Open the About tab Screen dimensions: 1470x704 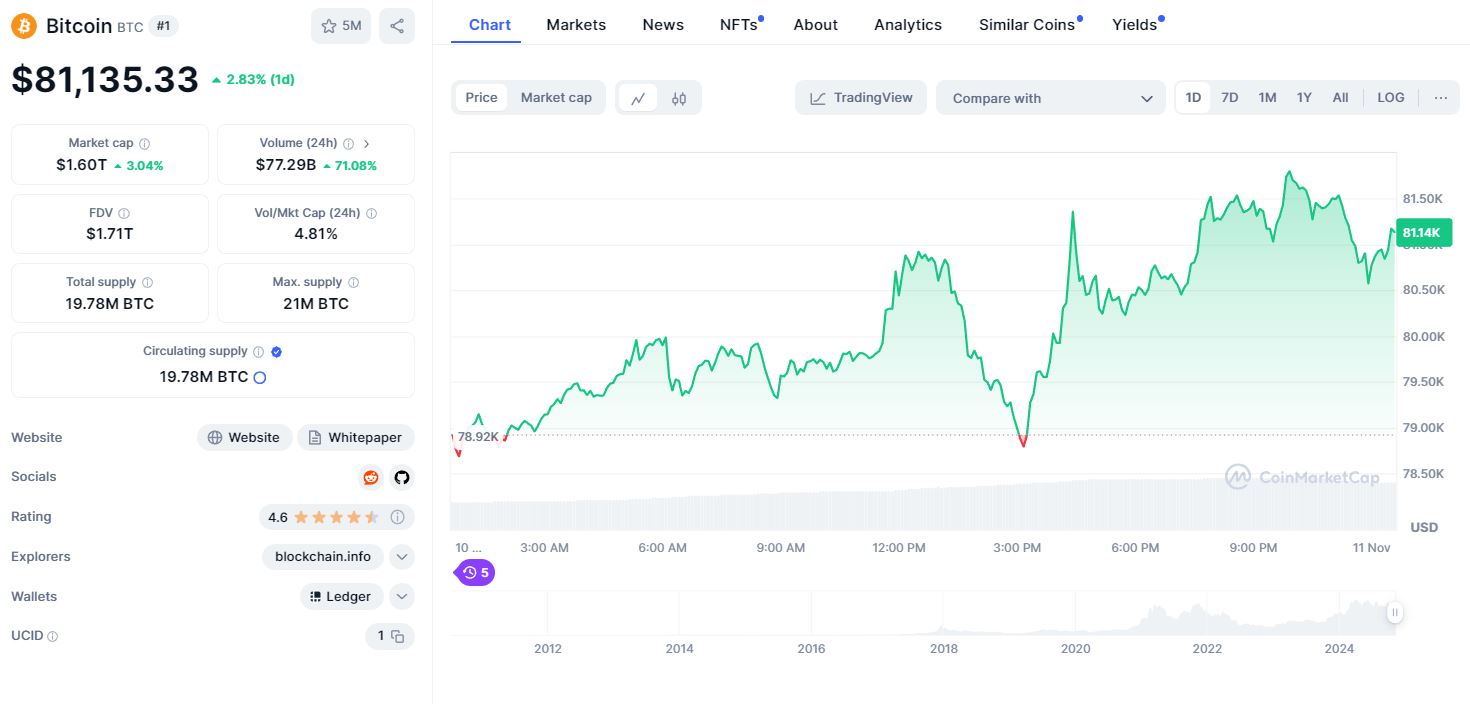(x=816, y=24)
